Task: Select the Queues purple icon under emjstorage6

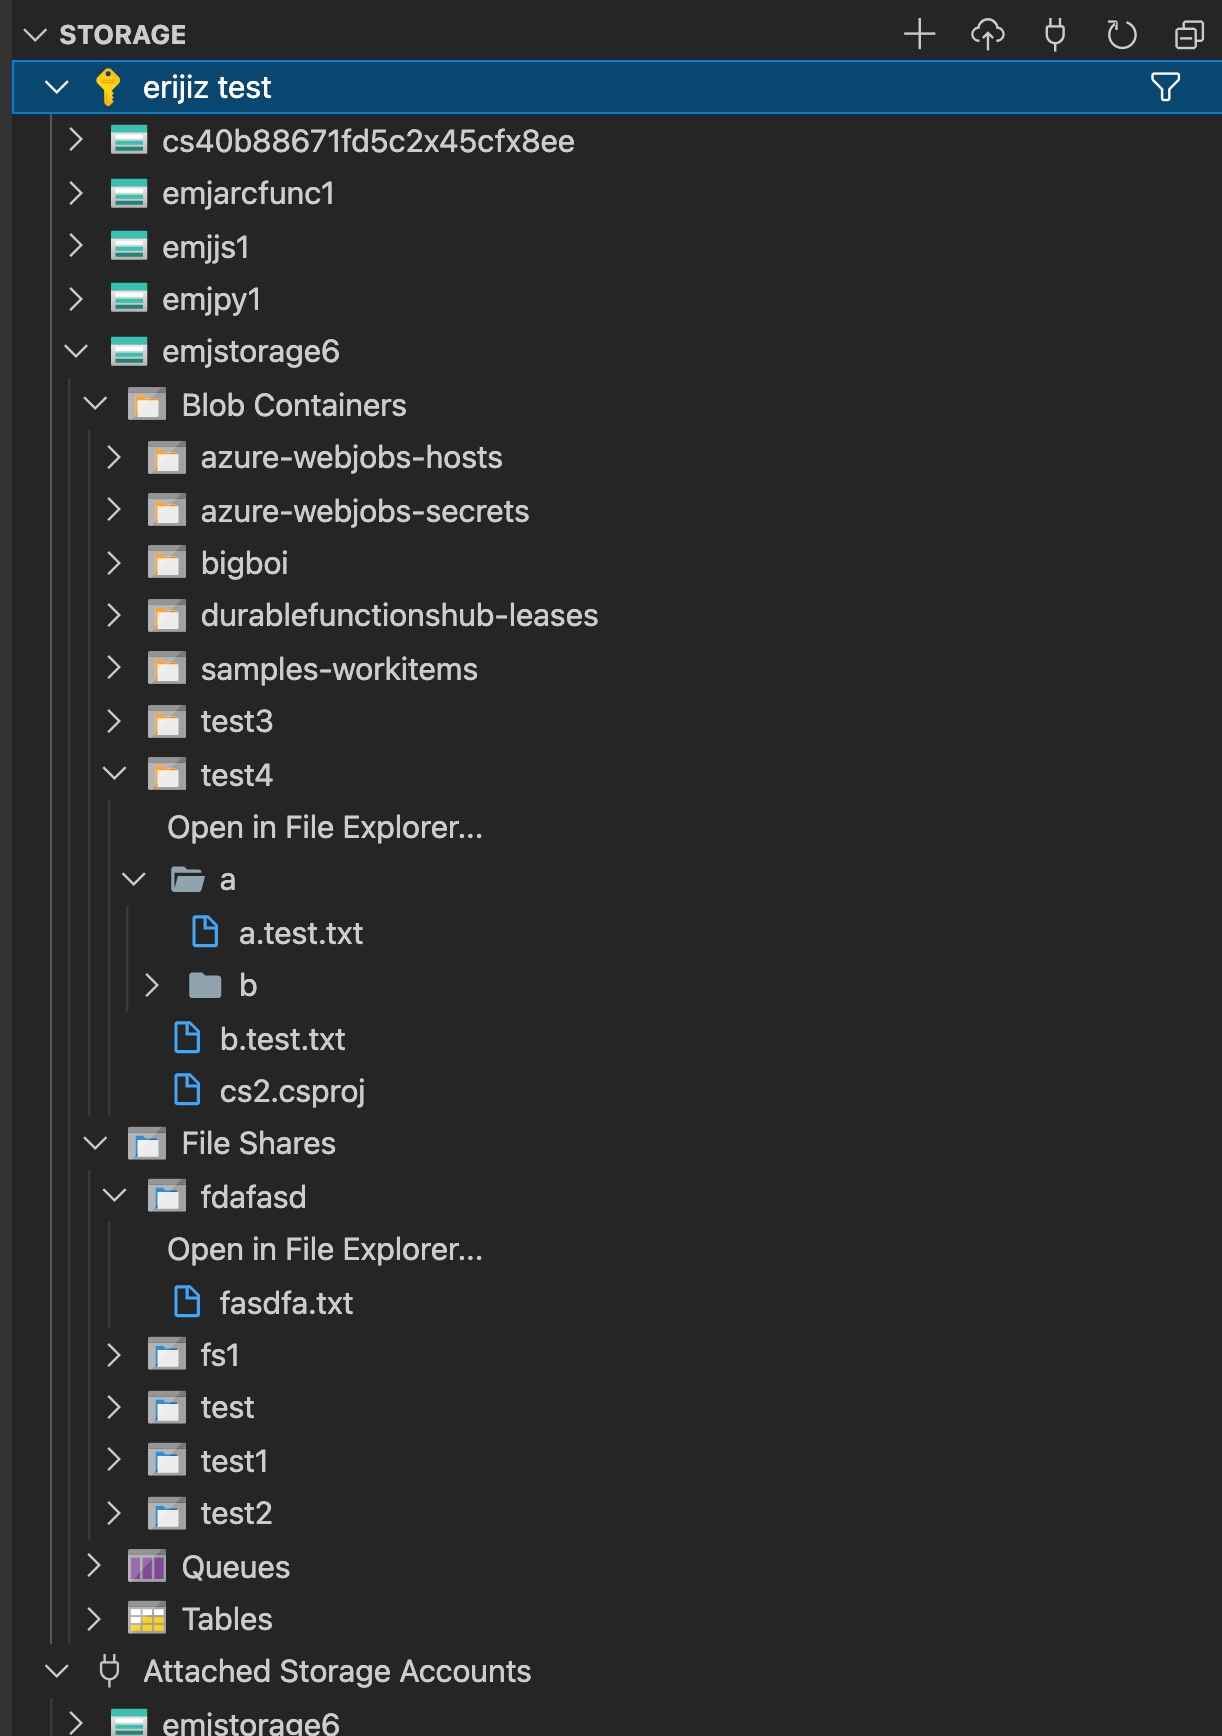Action: 147,1566
